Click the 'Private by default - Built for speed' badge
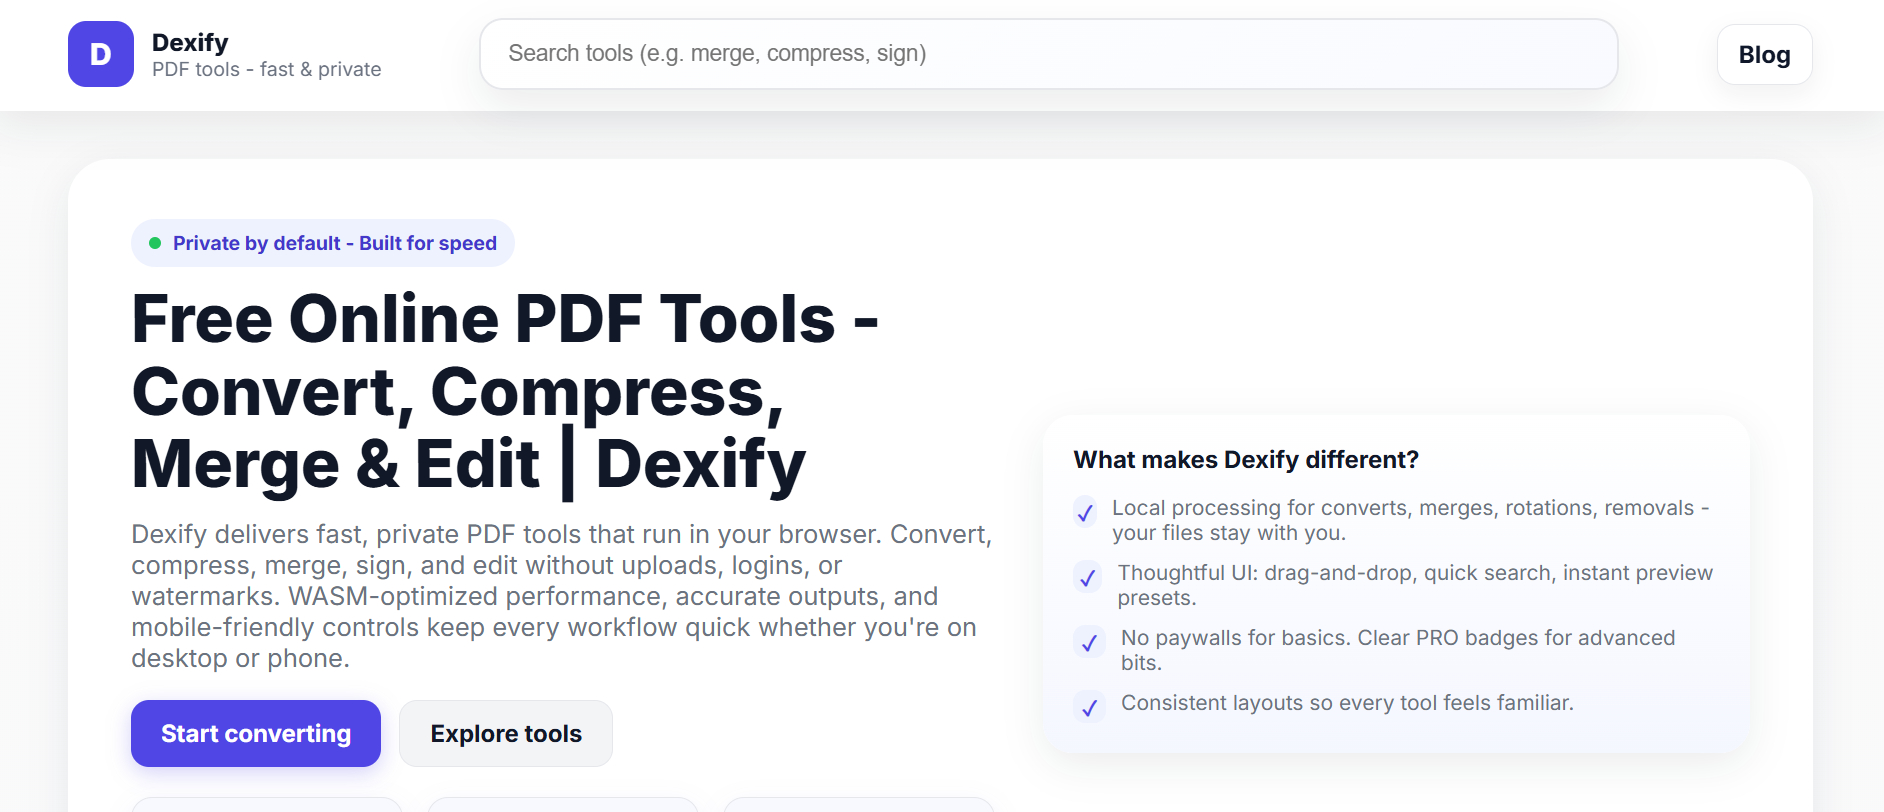Screen dimensions: 1884x812 point(323,243)
